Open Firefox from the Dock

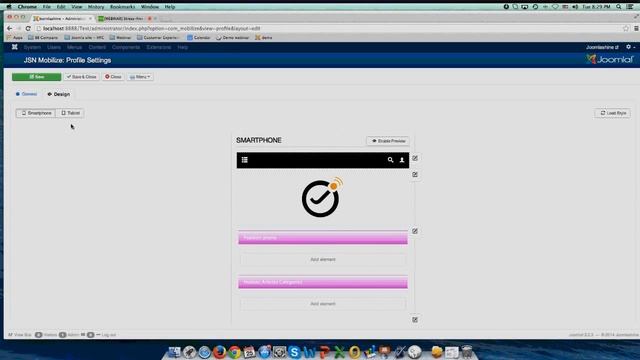pyautogui.click(x=220, y=352)
